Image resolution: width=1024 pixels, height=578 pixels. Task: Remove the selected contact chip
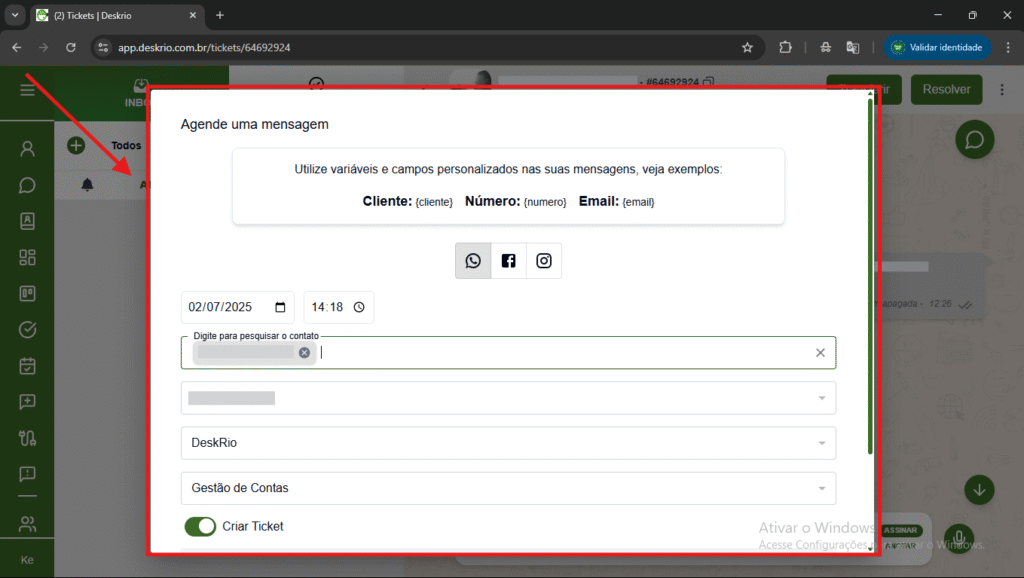(x=304, y=353)
